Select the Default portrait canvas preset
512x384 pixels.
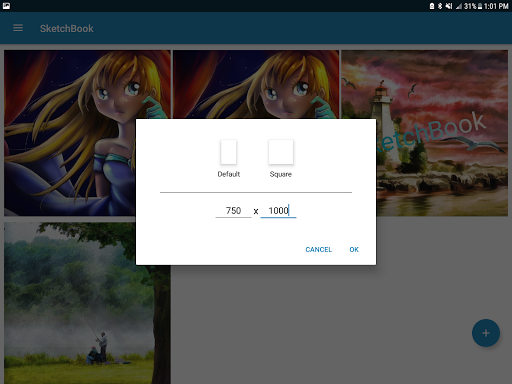229,152
